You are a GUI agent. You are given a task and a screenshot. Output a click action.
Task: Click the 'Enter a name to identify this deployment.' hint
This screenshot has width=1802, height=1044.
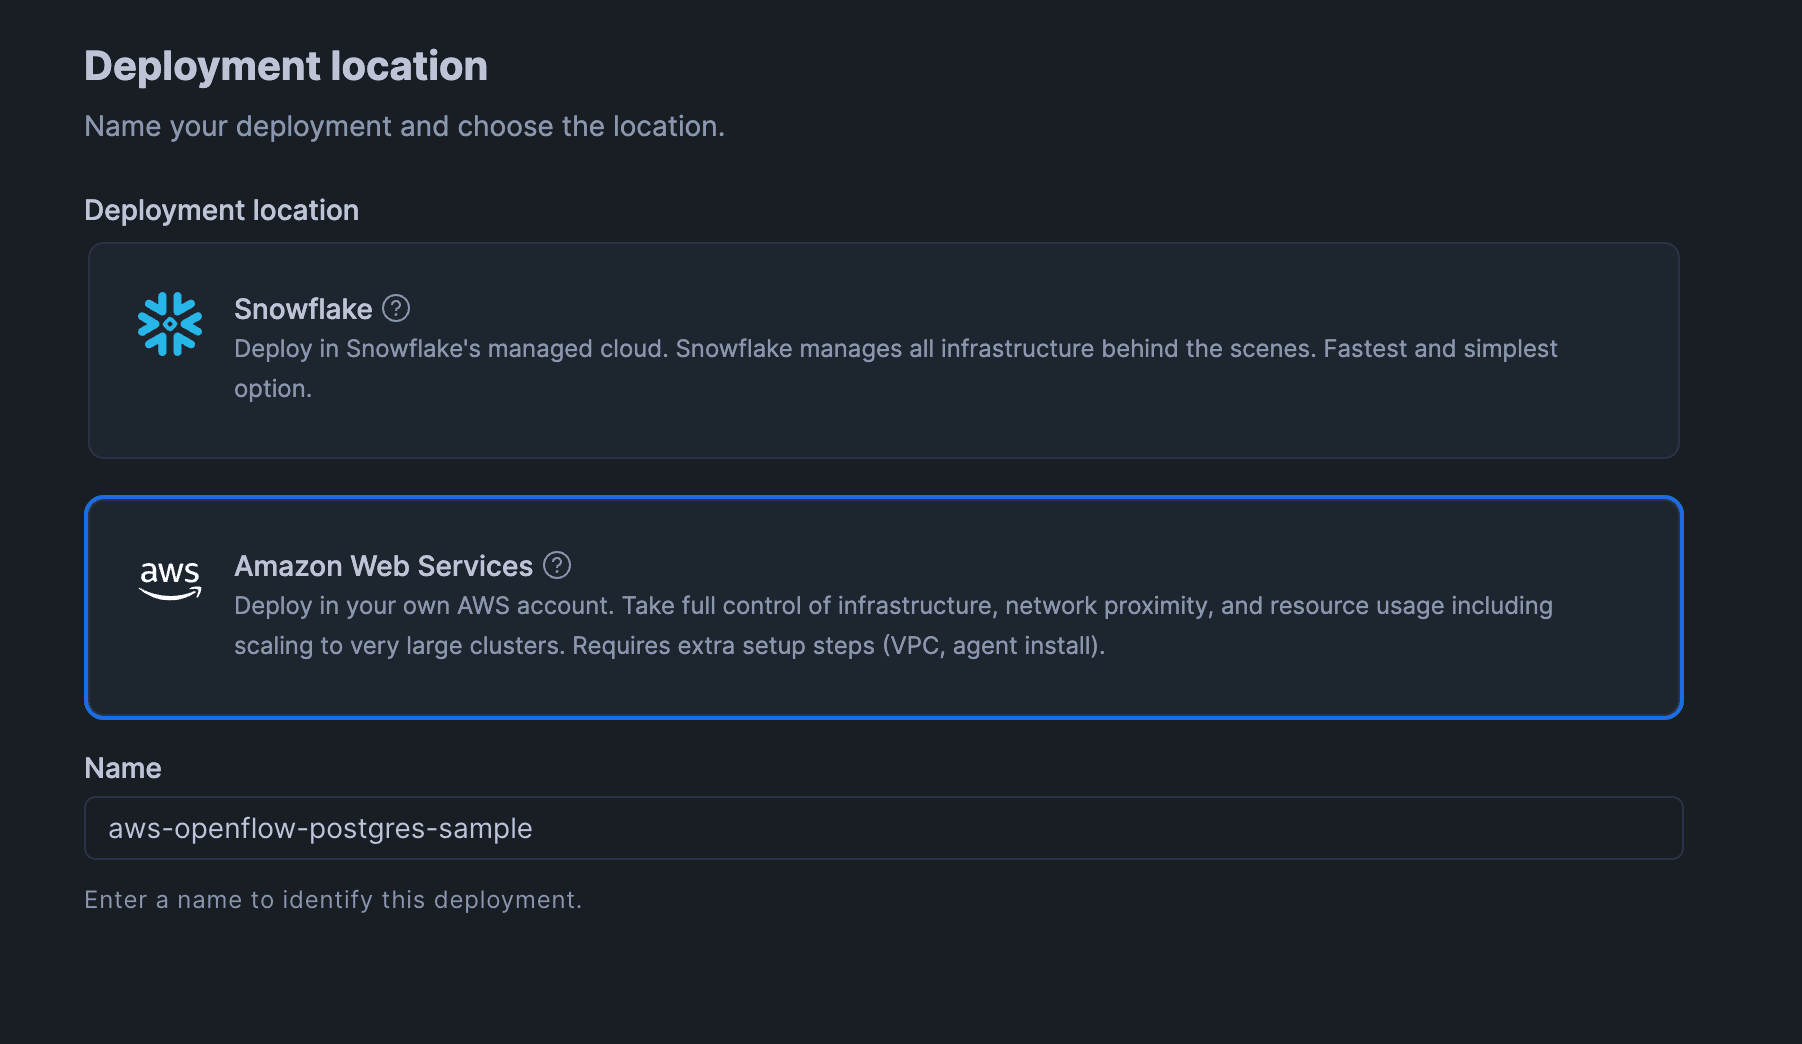pos(333,900)
